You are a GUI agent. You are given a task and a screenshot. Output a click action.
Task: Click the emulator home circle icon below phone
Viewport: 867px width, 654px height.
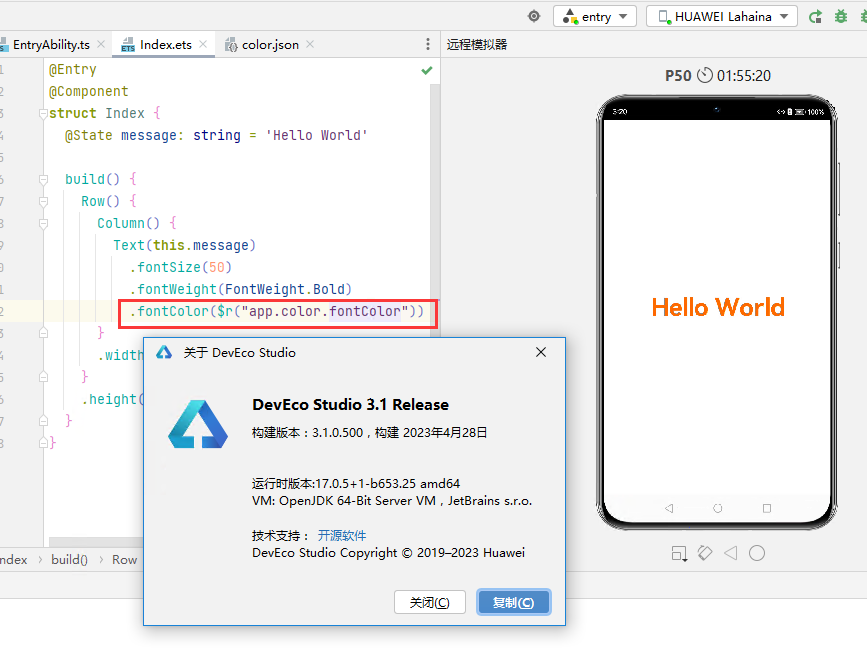[757, 553]
